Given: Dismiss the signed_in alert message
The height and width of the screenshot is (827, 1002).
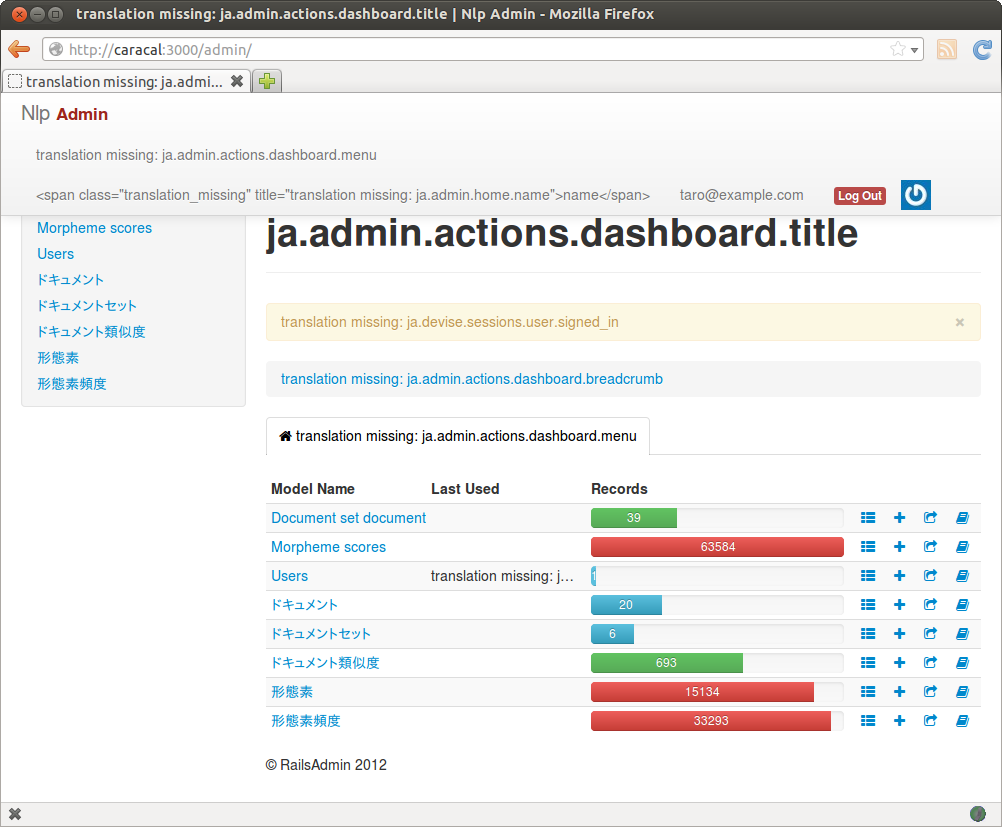Looking at the screenshot, I should coord(960,322).
